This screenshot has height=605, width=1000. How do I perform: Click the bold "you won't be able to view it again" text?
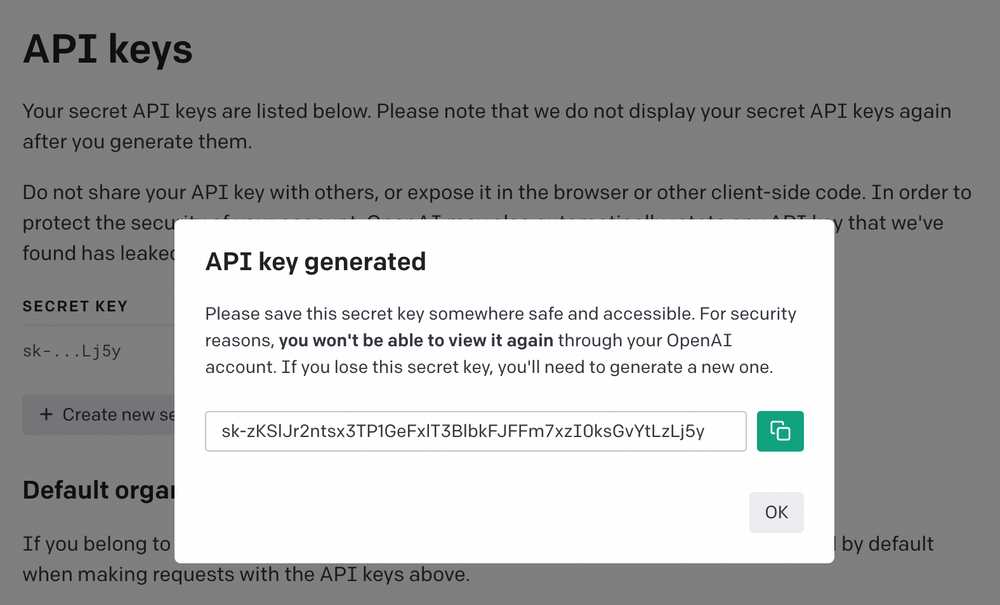[415, 340]
